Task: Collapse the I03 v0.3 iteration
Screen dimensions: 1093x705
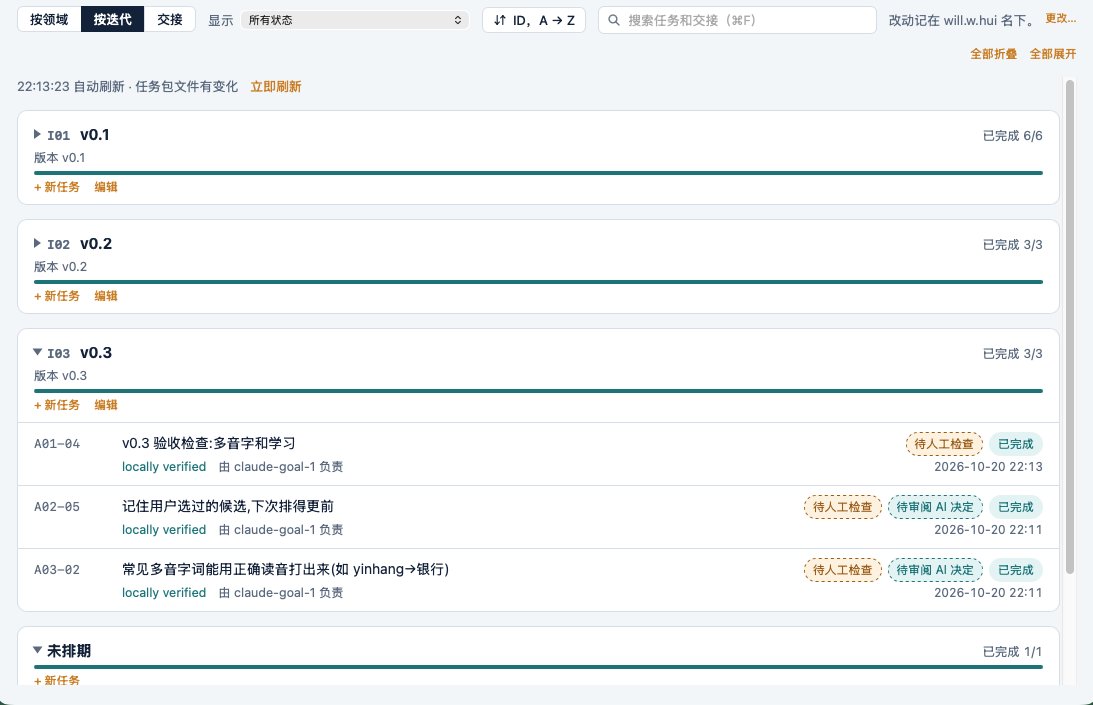Action: (38, 352)
